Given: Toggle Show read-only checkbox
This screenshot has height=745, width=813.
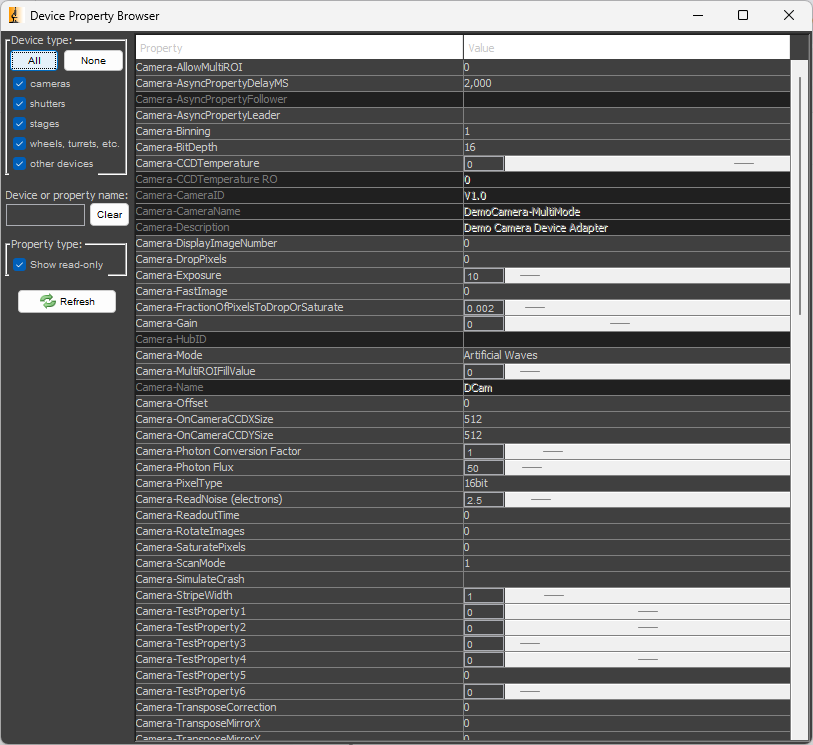Looking at the screenshot, I should [x=20, y=265].
